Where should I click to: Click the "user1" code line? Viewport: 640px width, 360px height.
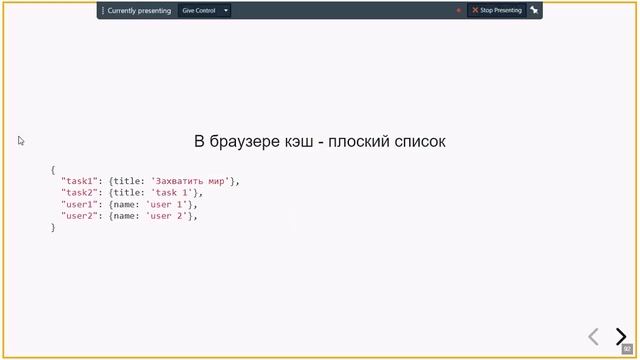coord(129,204)
